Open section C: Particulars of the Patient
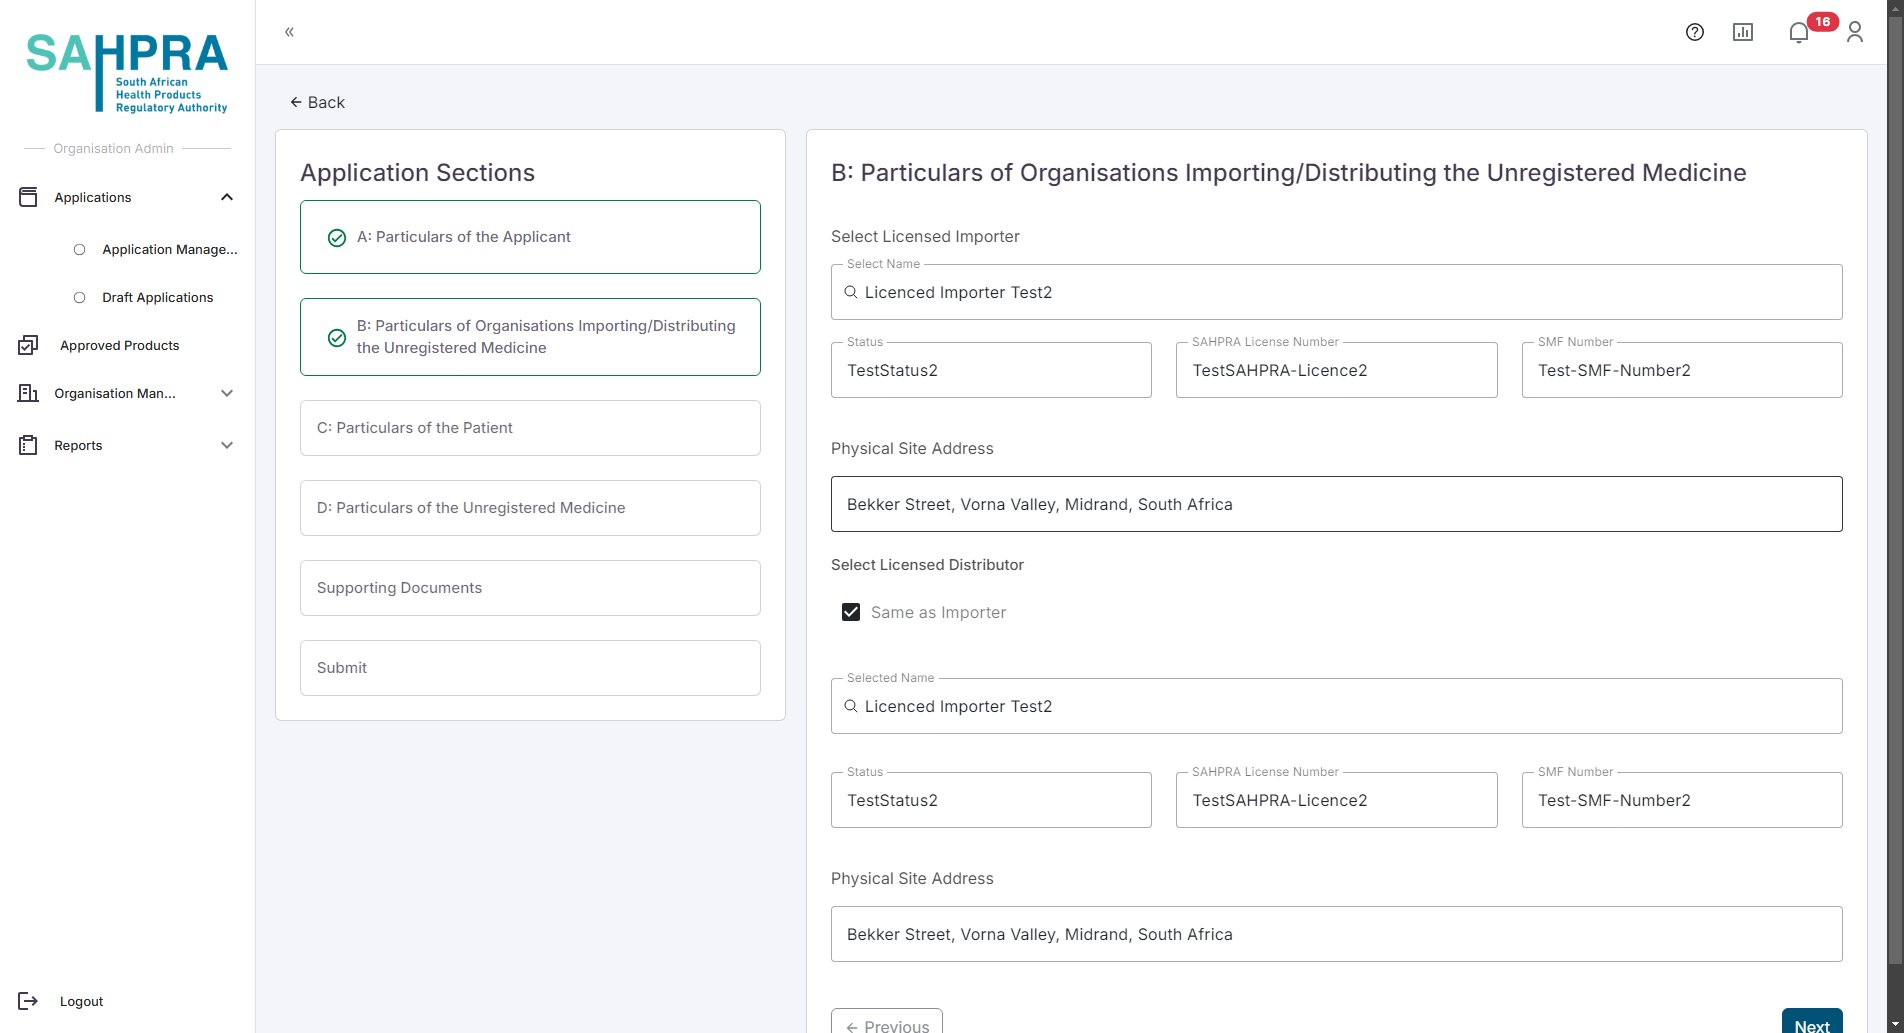The height and width of the screenshot is (1033, 1904). [x=530, y=428]
